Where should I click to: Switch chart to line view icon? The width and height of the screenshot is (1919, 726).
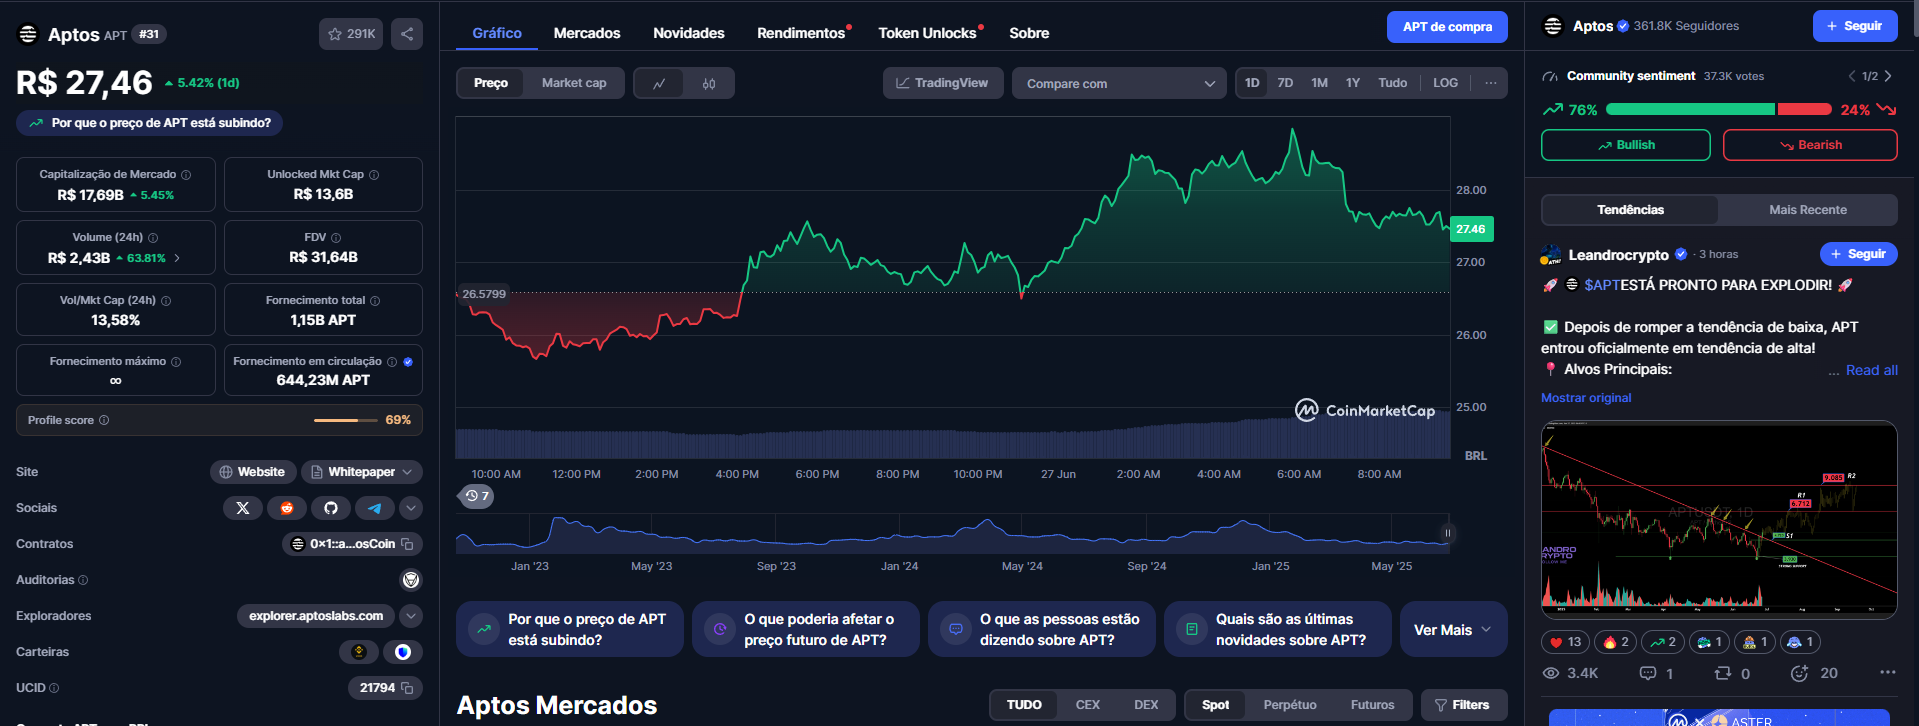coord(659,83)
